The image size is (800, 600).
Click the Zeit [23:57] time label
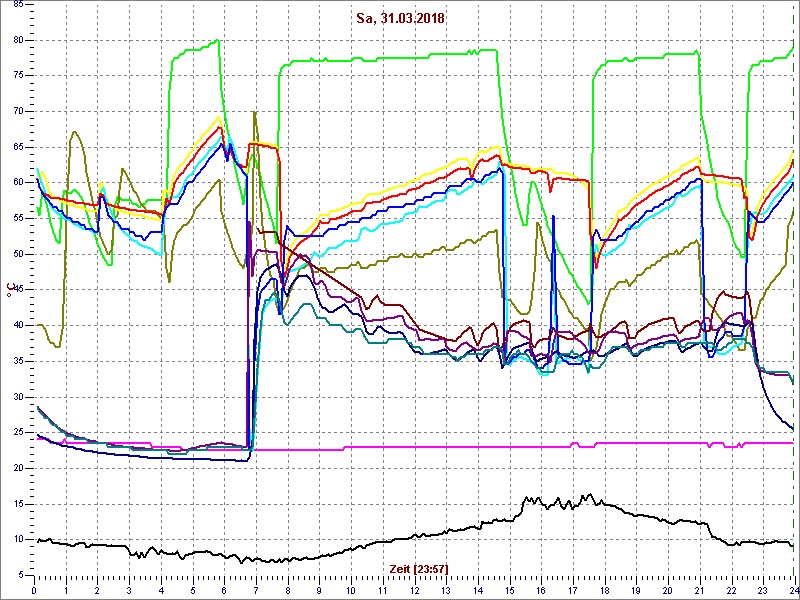(419, 568)
